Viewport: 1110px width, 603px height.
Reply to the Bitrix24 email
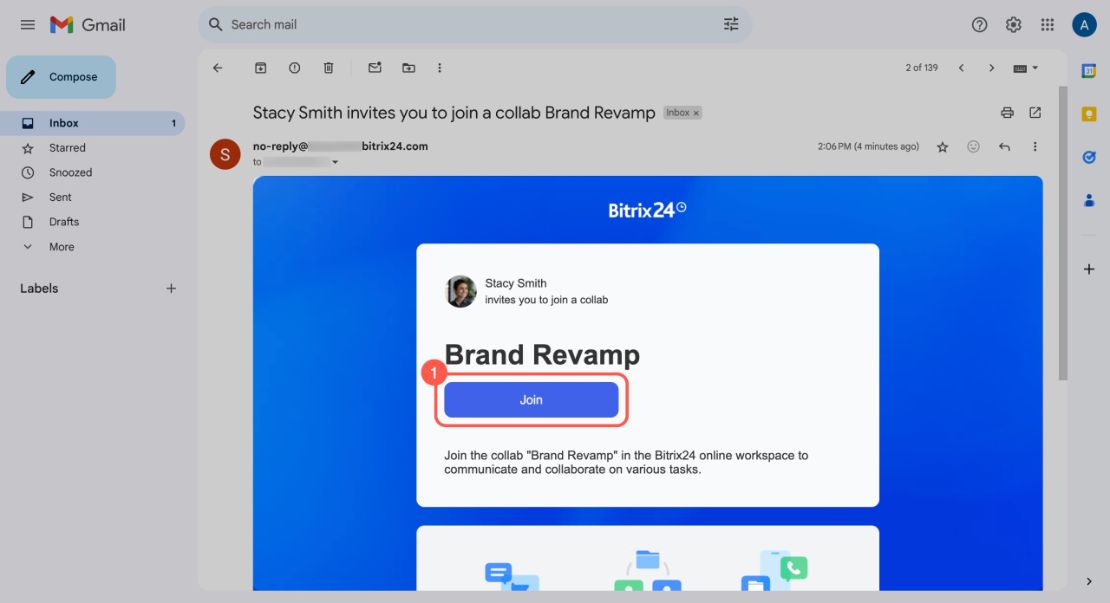click(1004, 147)
